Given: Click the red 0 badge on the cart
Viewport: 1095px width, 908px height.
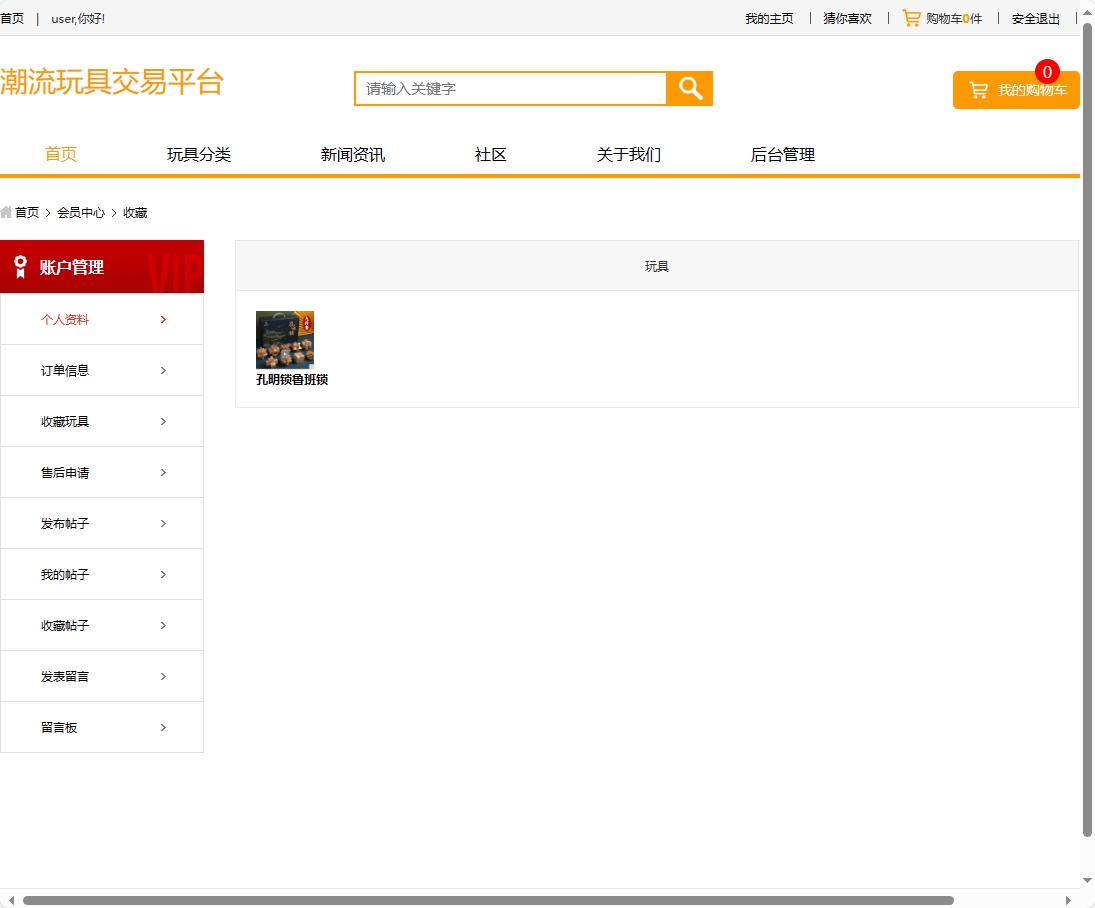Looking at the screenshot, I should point(1047,71).
